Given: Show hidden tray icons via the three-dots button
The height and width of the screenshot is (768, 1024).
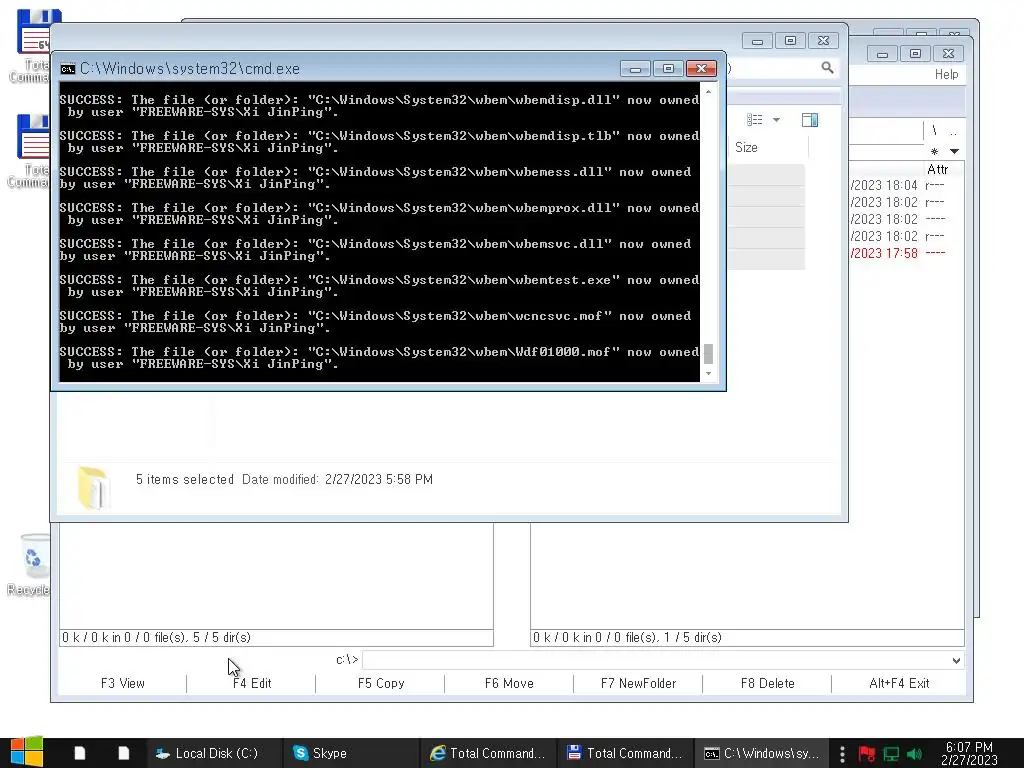Looking at the screenshot, I should 842,754.
